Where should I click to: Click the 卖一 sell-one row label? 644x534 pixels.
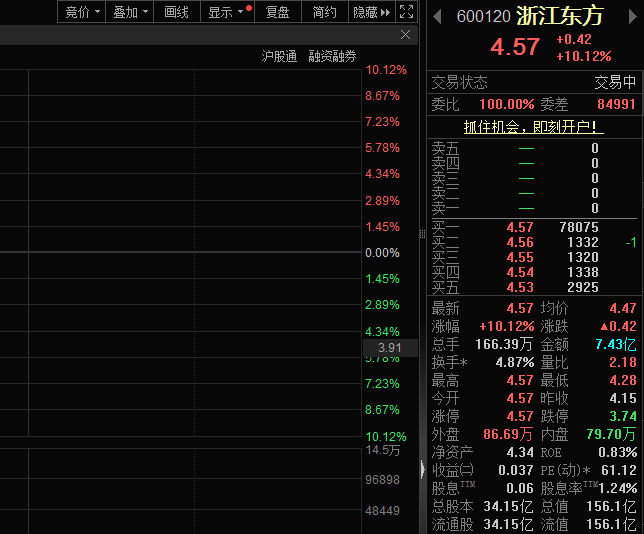pyautogui.click(x=445, y=208)
